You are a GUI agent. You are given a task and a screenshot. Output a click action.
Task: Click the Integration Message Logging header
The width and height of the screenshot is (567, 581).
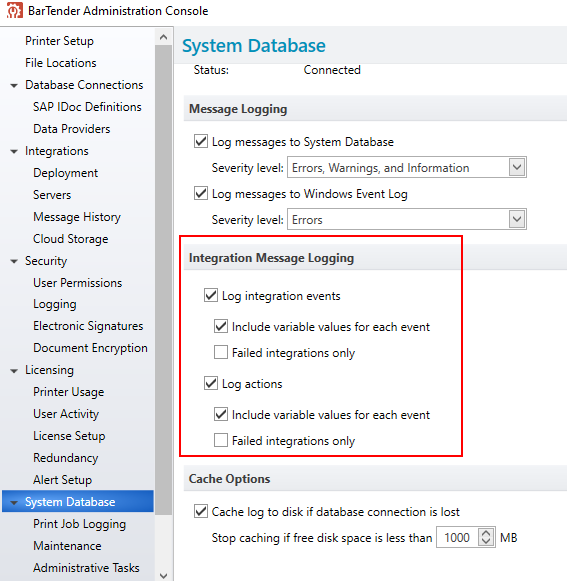click(x=271, y=258)
